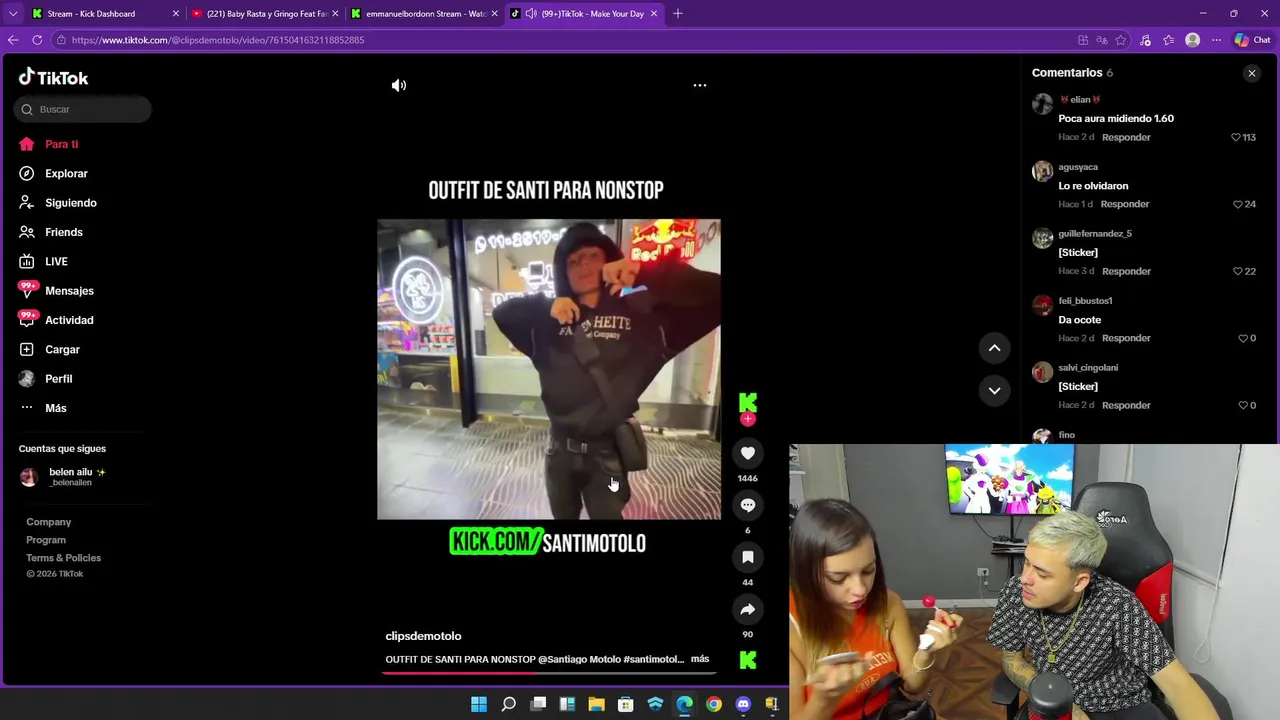Like guillefernandez_5's comment with 22 likes
The height and width of the screenshot is (720, 1280).
coord(1238,271)
